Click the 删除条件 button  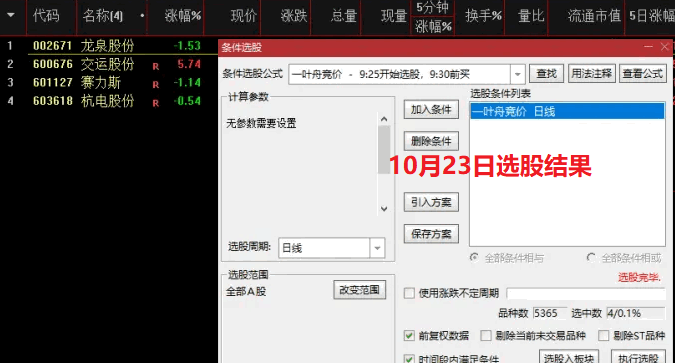(431, 141)
